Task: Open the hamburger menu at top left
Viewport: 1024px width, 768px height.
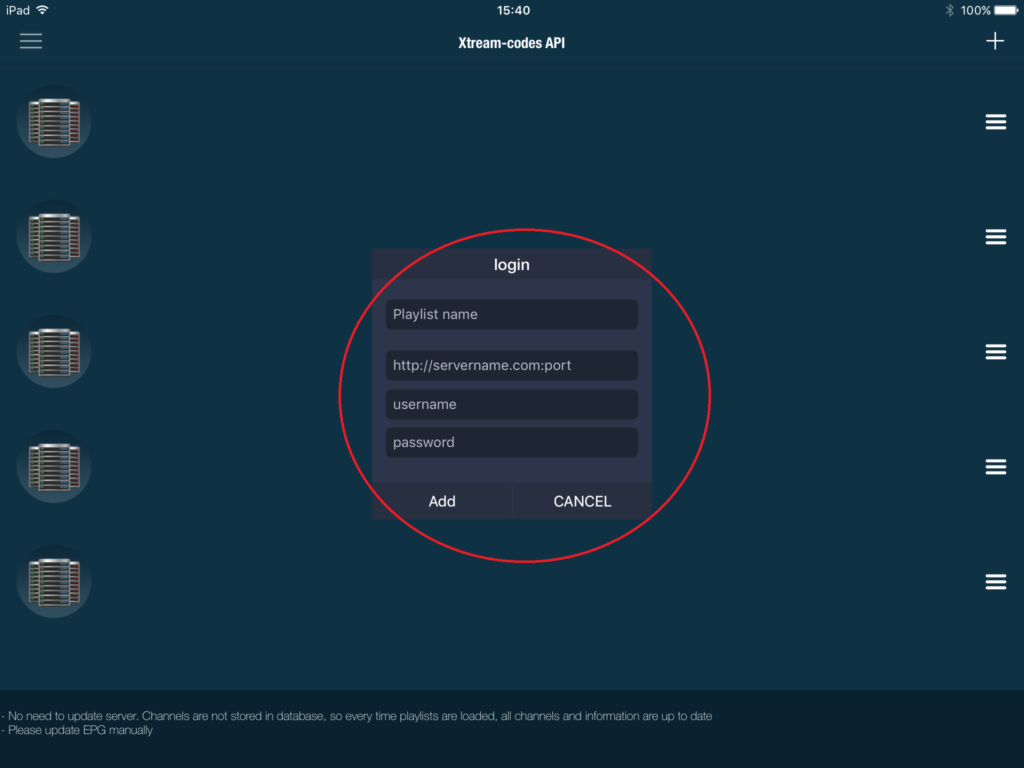Action: [x=30, y=41]
